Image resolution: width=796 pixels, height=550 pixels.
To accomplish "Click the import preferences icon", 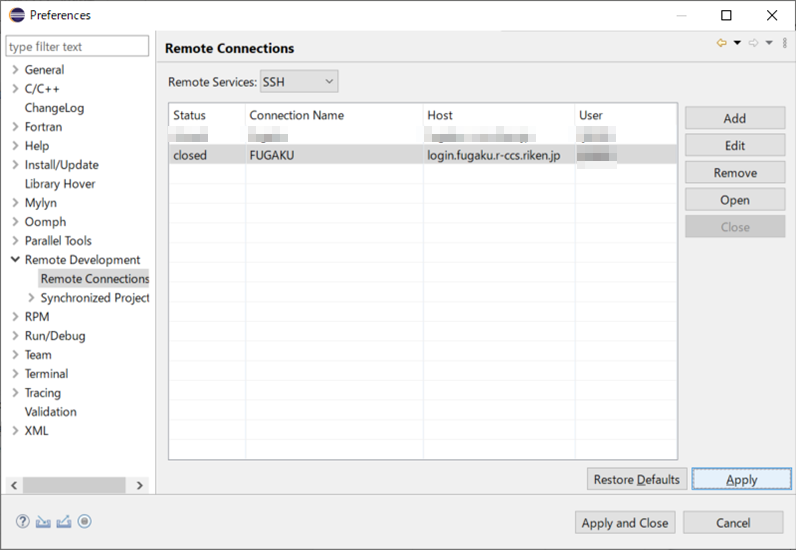I will [x=43, y=521].
